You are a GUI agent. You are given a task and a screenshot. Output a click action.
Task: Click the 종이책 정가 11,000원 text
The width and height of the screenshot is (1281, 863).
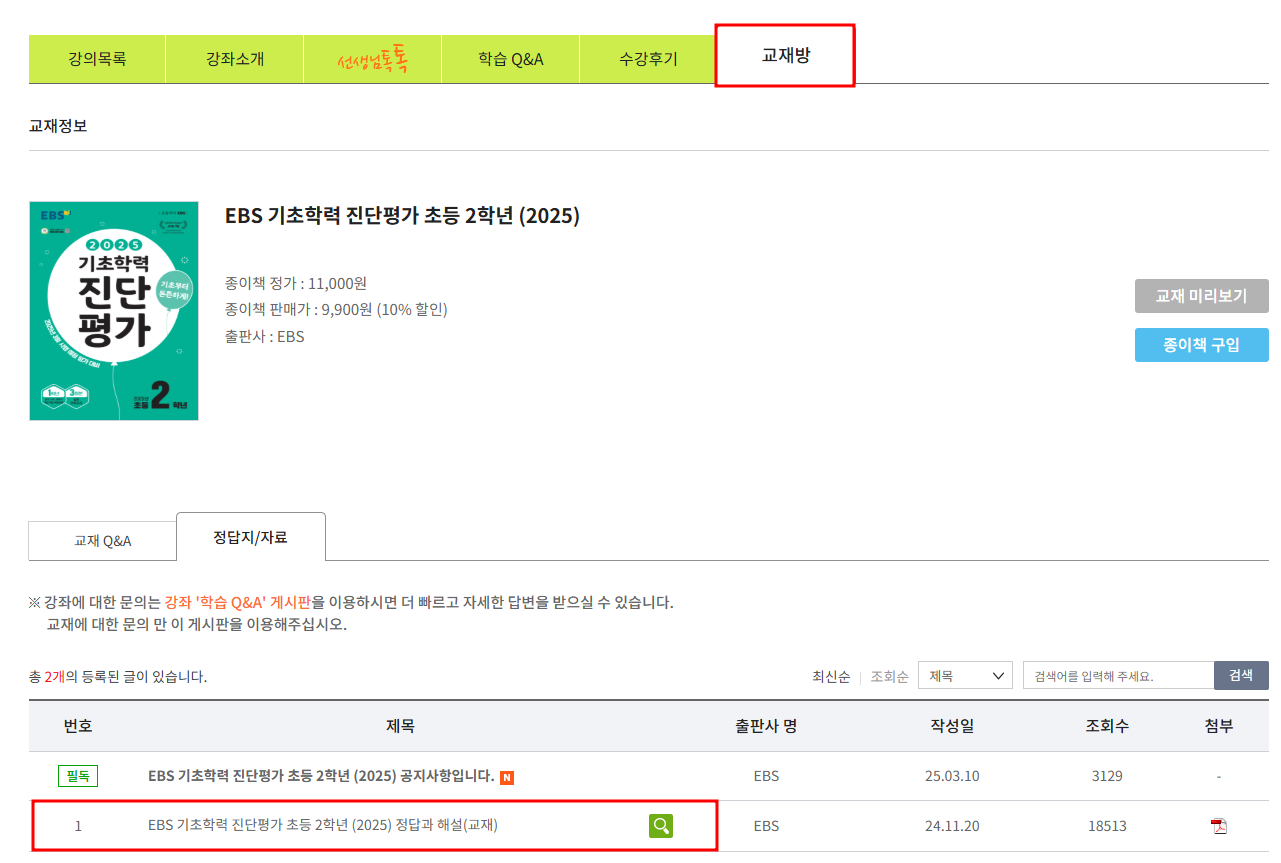[x=296, y=283]
